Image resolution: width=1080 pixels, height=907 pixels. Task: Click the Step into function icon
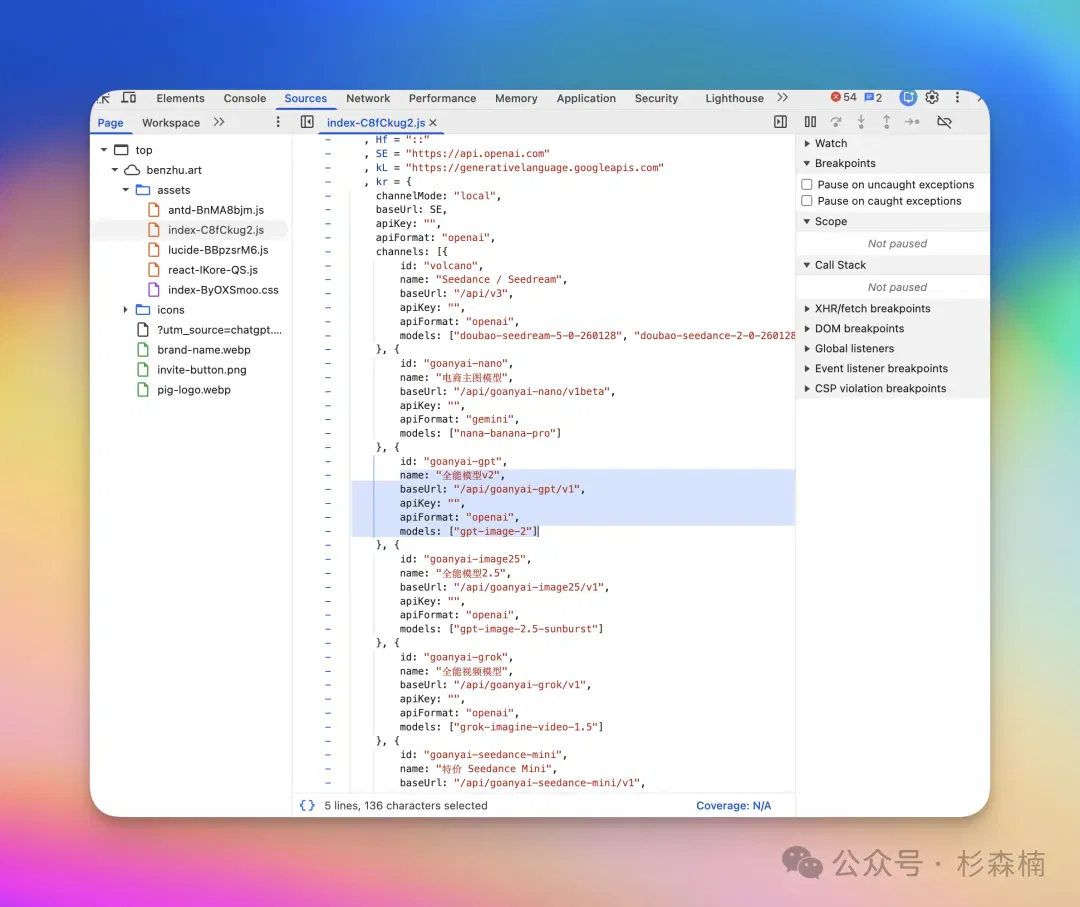pos(861,122)
